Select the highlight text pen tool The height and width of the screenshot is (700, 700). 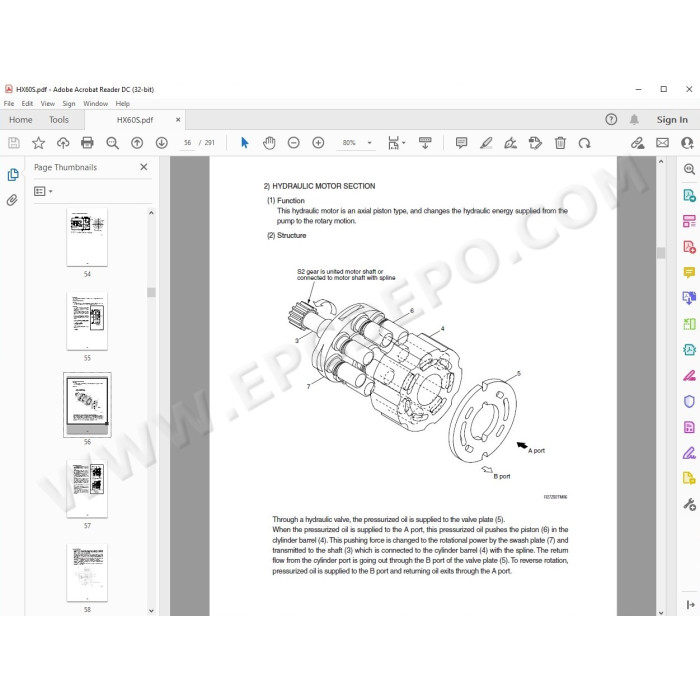tap(486, 143)
